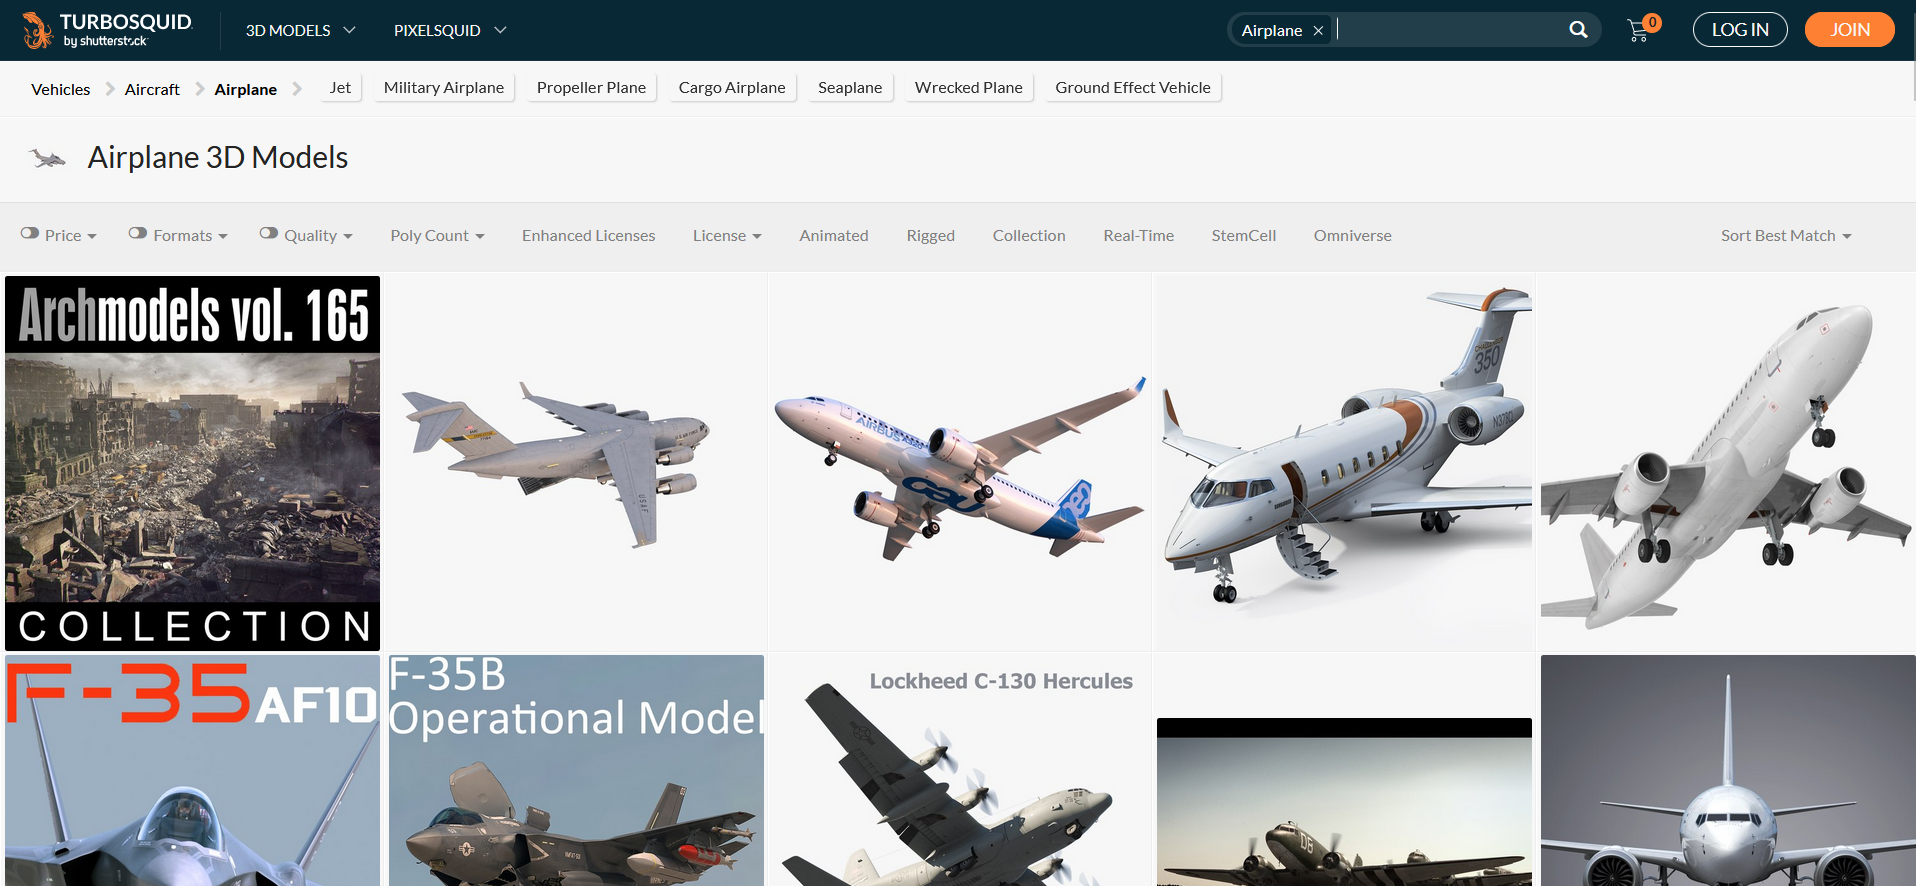Open the front-view white jetliner thumbnail

pyautogui.click(x=1728, y=770)
